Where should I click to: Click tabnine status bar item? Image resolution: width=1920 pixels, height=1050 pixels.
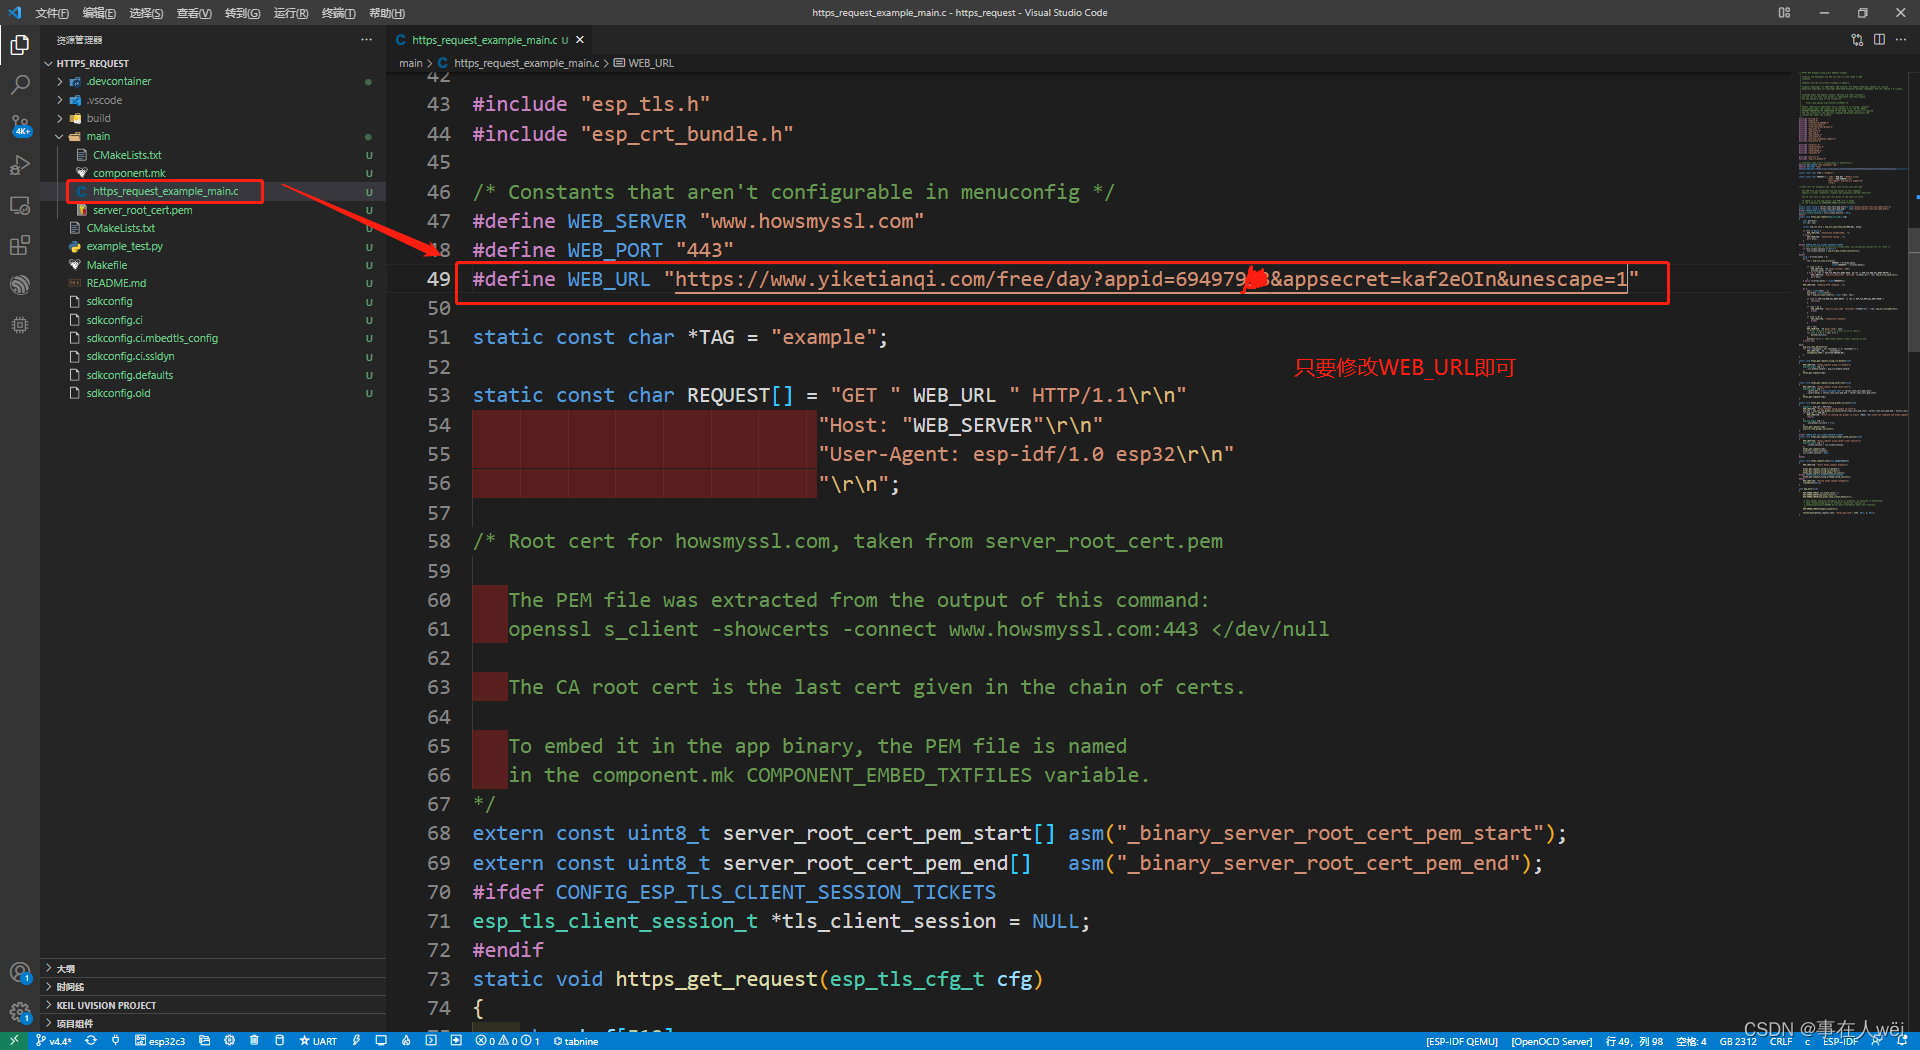coord(576,1041)
